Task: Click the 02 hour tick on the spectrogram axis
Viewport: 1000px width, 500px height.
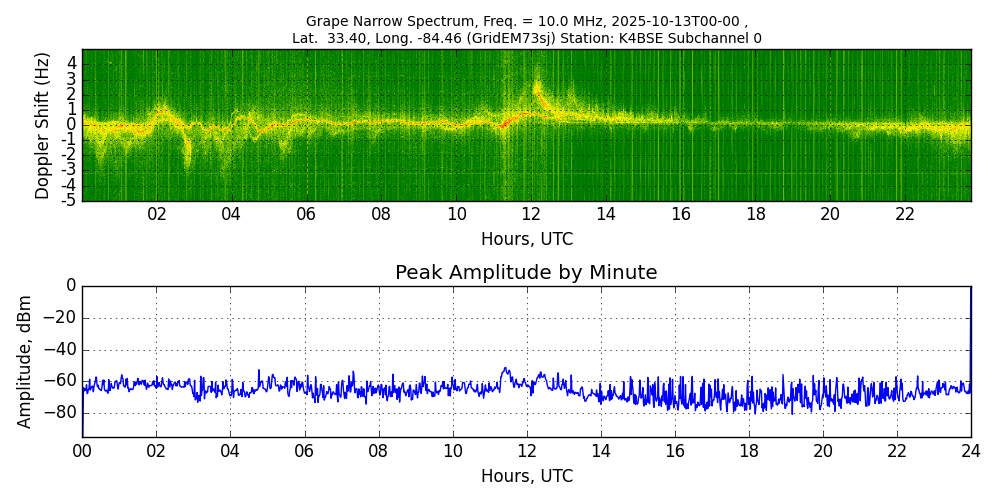Action: tap(157, 214)
